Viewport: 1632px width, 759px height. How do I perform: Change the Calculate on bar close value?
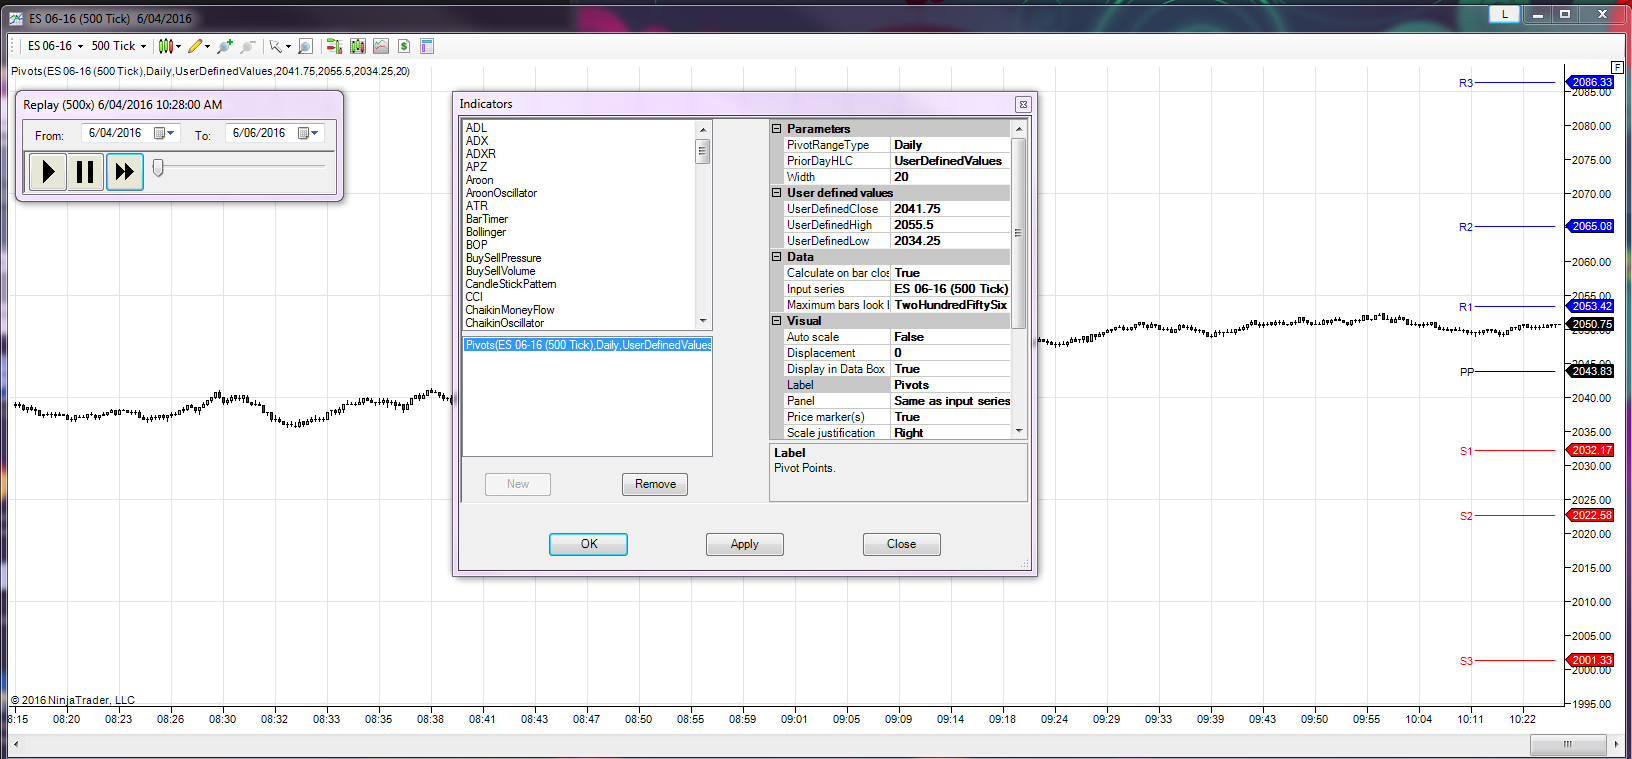(x=950, y=273)
